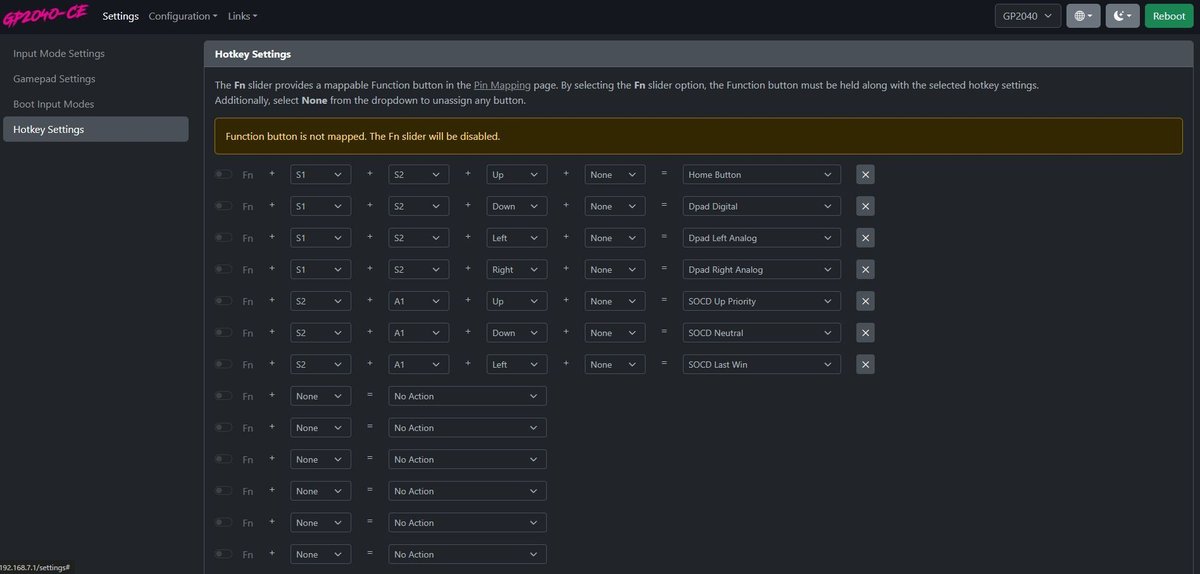Open the dark mode theme switcher
The height and width of the screenshot is (574, 1200).
(1122, 16)
